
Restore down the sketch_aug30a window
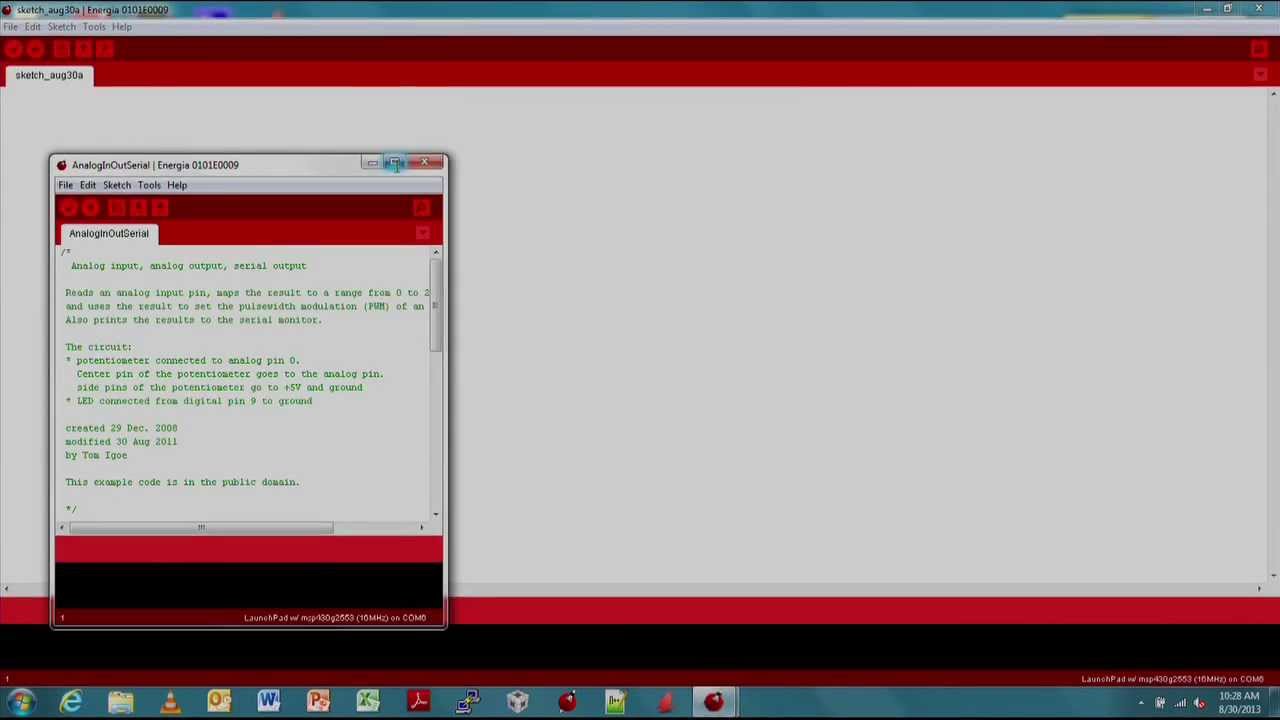point(1228,9)
